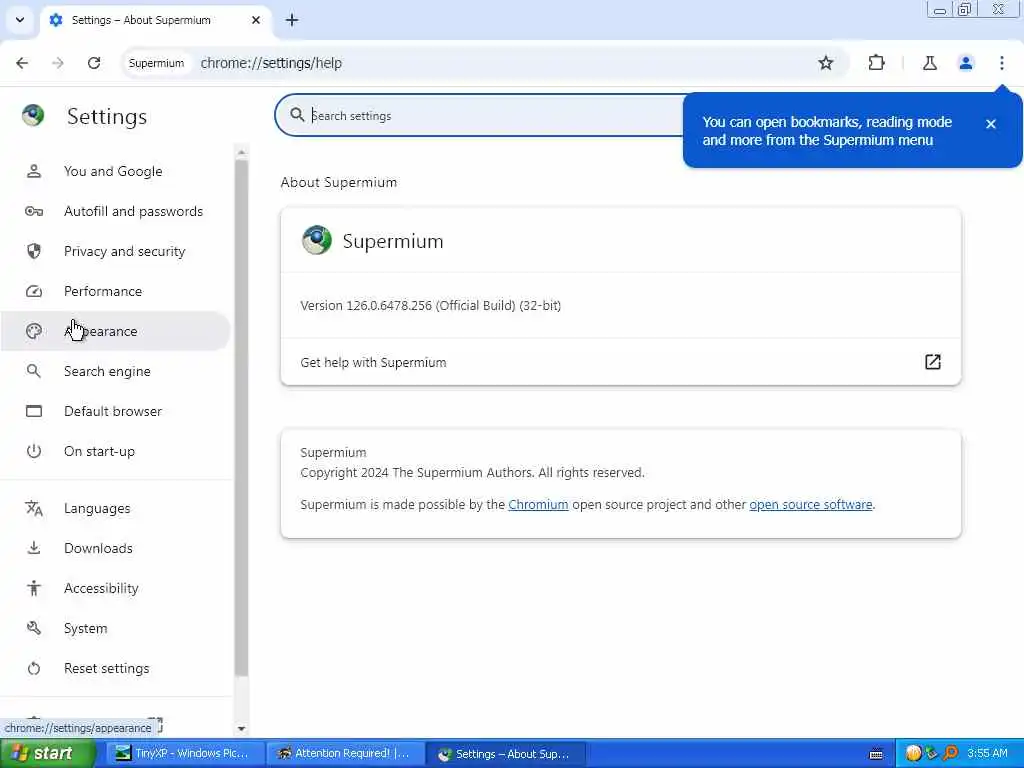This screenshot has width=1024, height=768.
Task: Open the three-dot Supermium menu
Action: (1002, 63)
